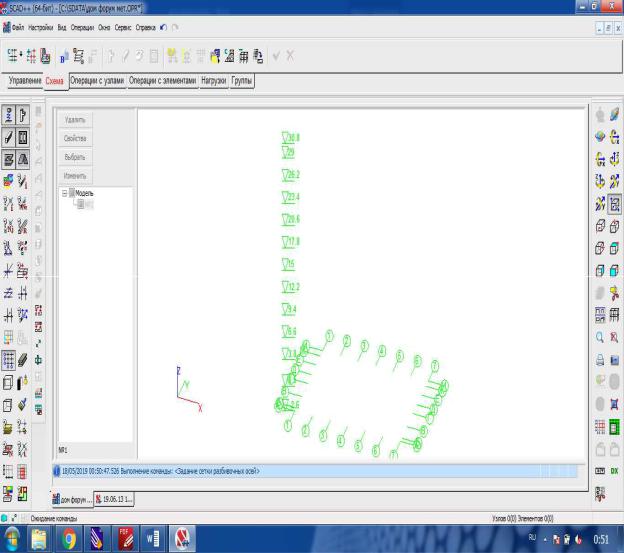Image resolution: width=624 pixels, height=553 pixels.
Task: Click the red table icon near left toolbar bottom
Action: (23, 472)
